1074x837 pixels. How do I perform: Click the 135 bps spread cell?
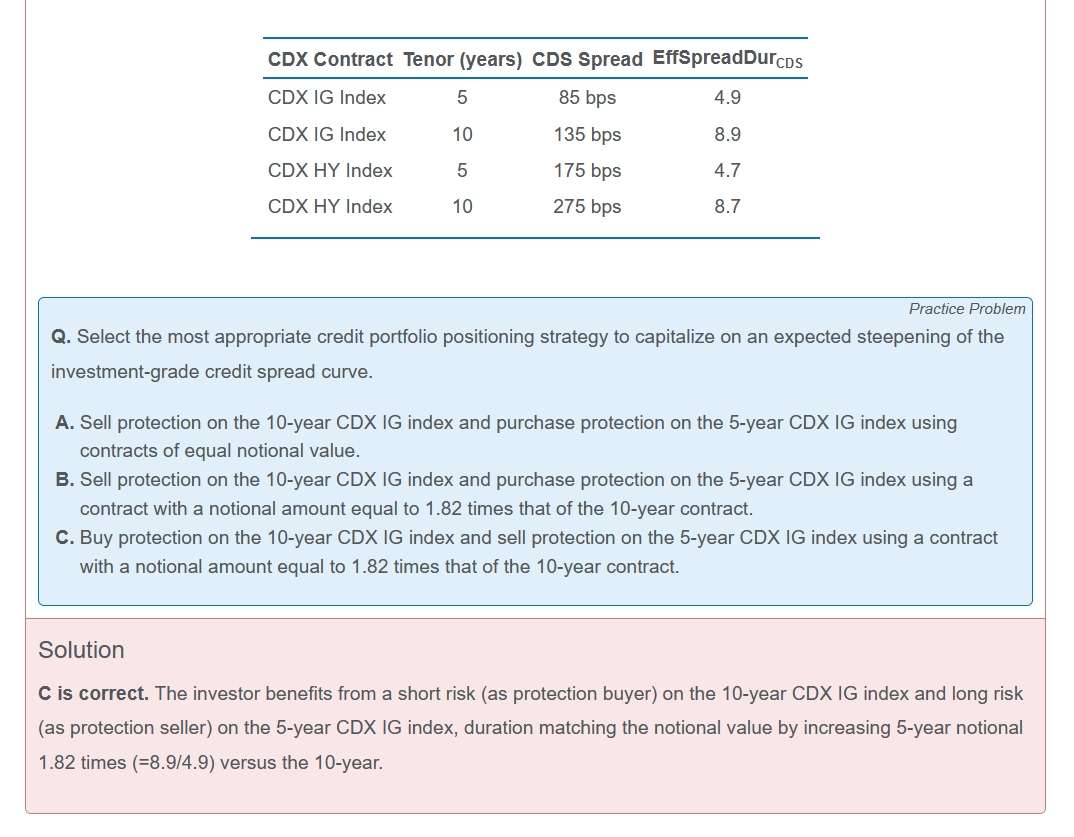(x=587, y=135)
